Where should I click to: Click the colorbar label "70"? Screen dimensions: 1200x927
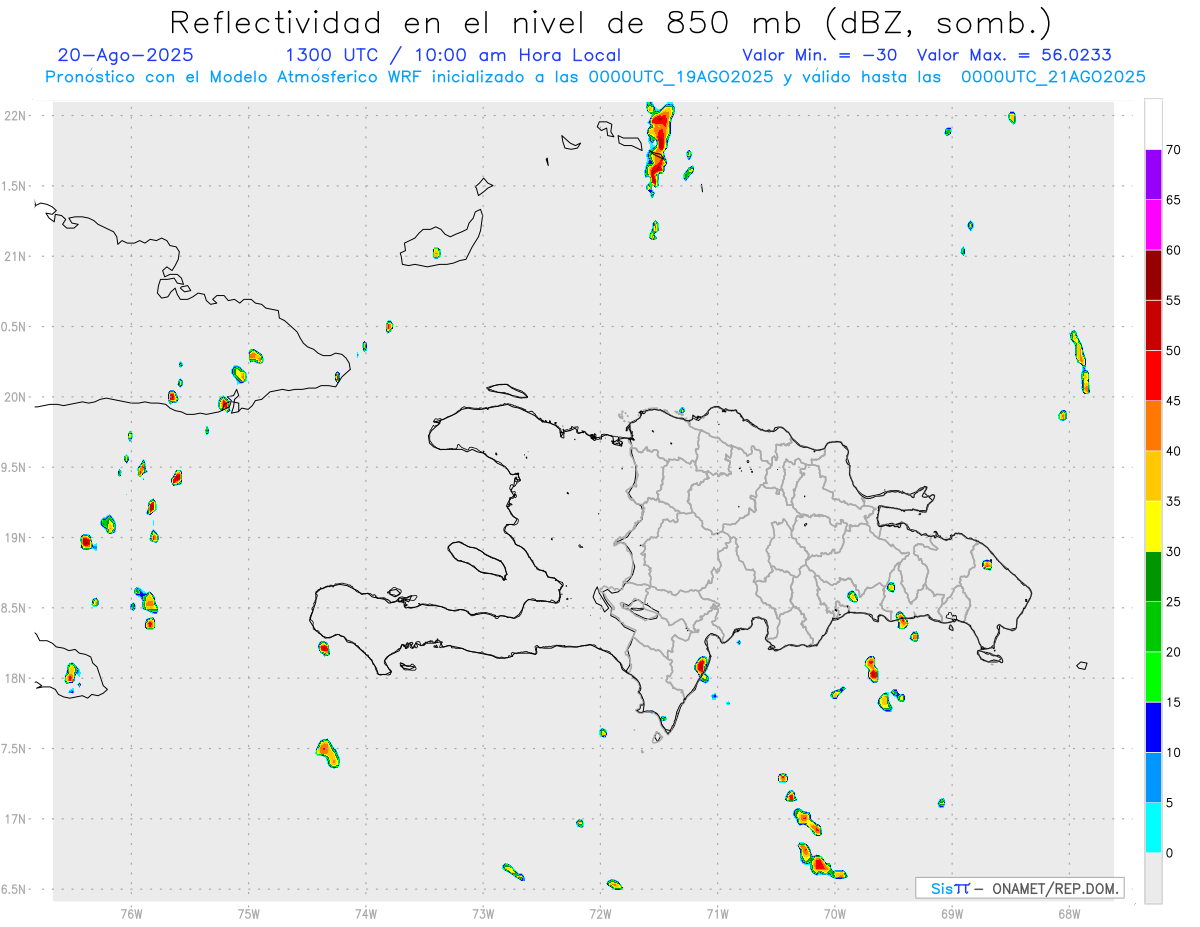click(x=1174, y=150)
